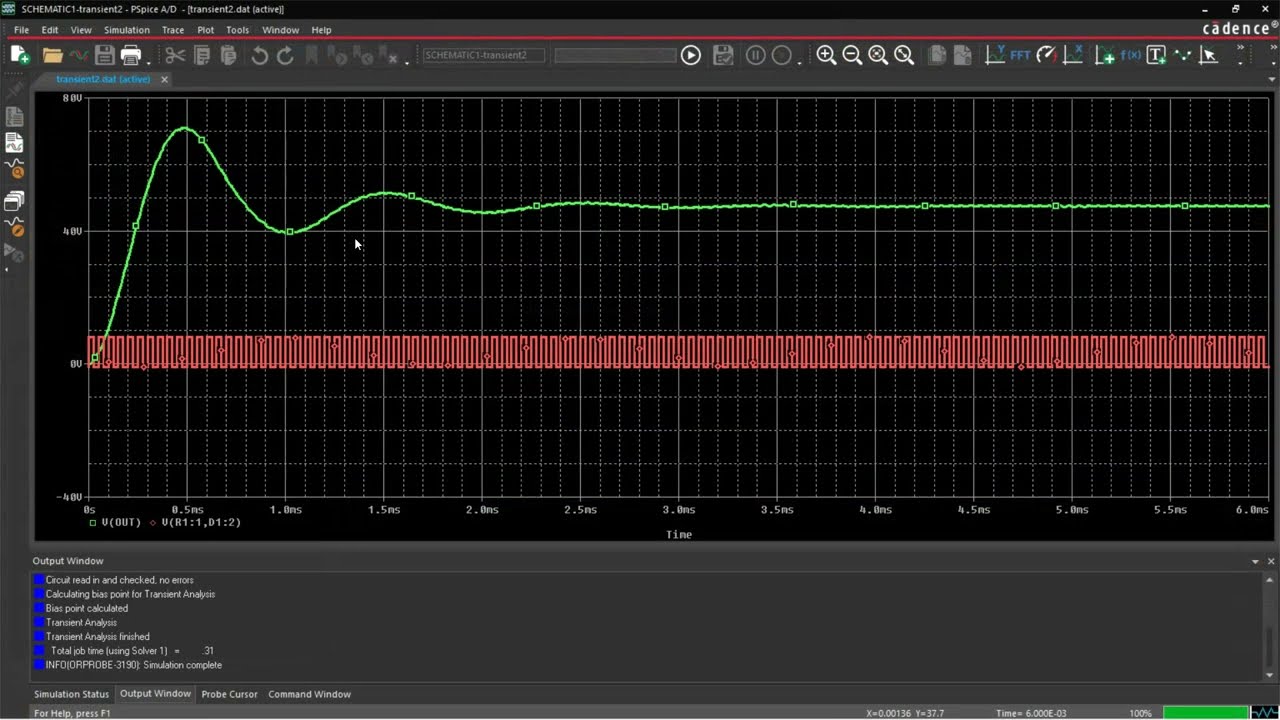Close the transient2.dat tab

click(x=165, y=79)
